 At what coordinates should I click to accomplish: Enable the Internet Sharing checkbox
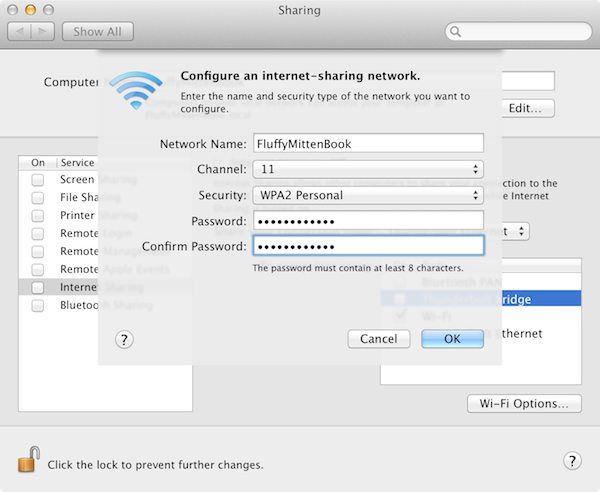(x=38, y=287)
